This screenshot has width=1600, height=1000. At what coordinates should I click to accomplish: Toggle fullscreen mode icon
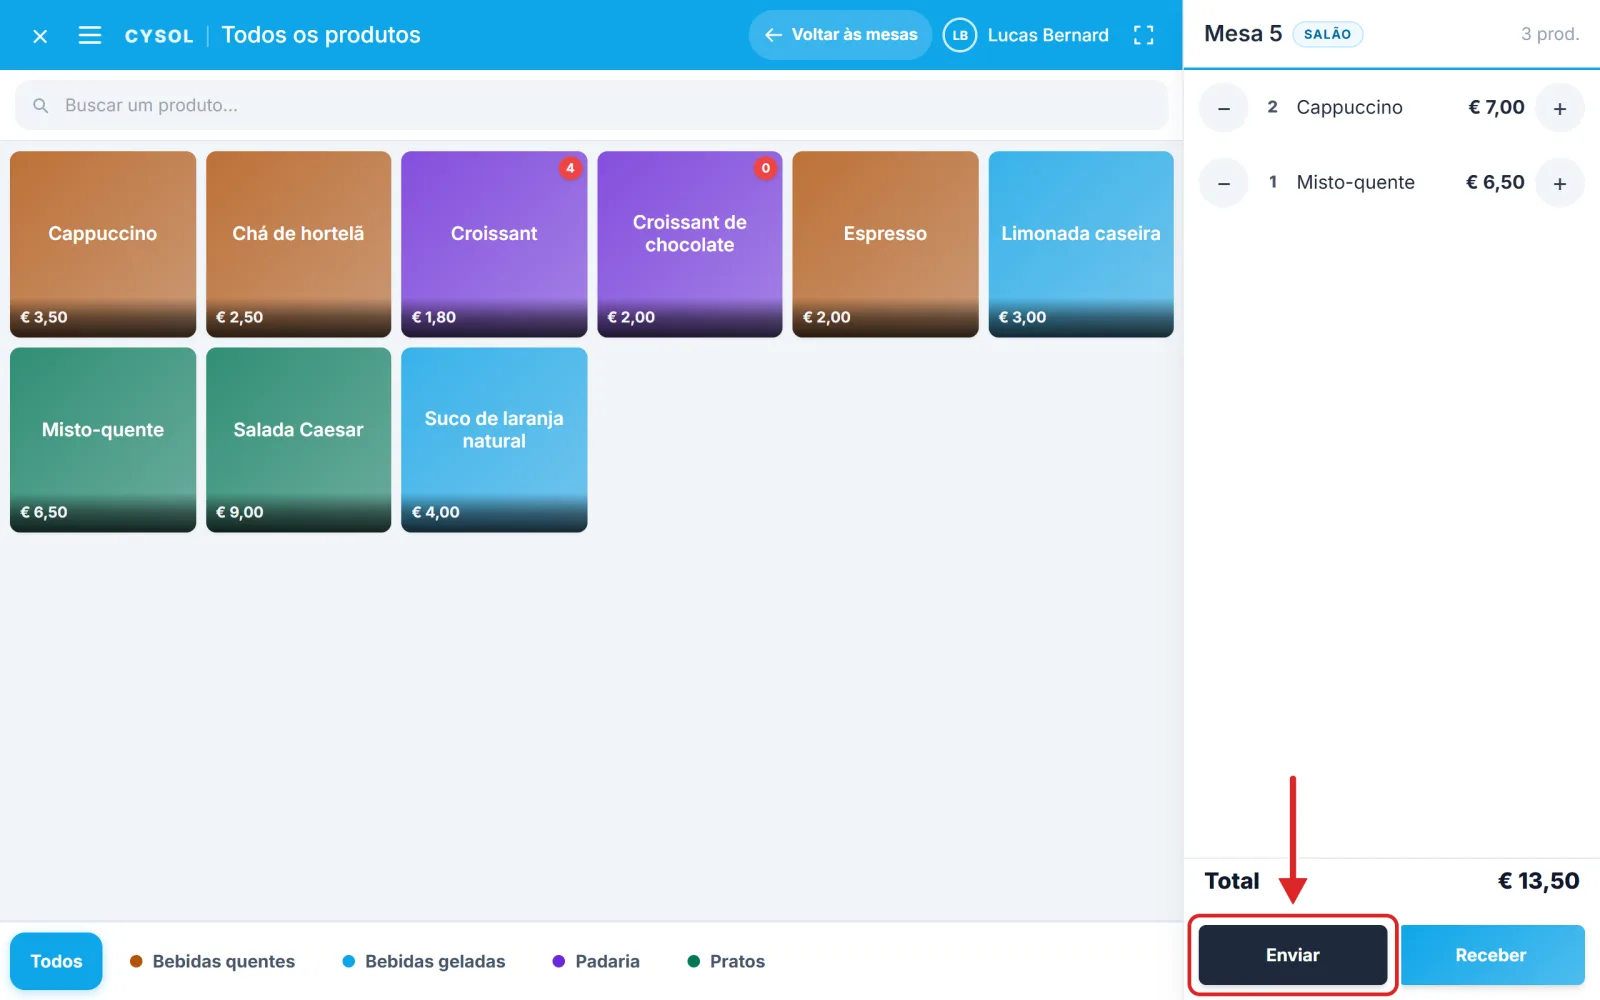[x=1144, y=35]
